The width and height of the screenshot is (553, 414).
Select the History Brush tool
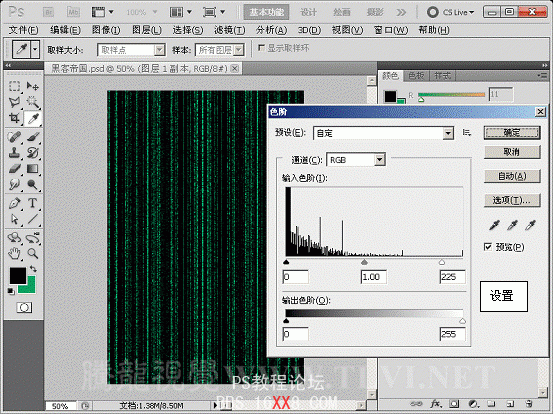pos(32,153)
